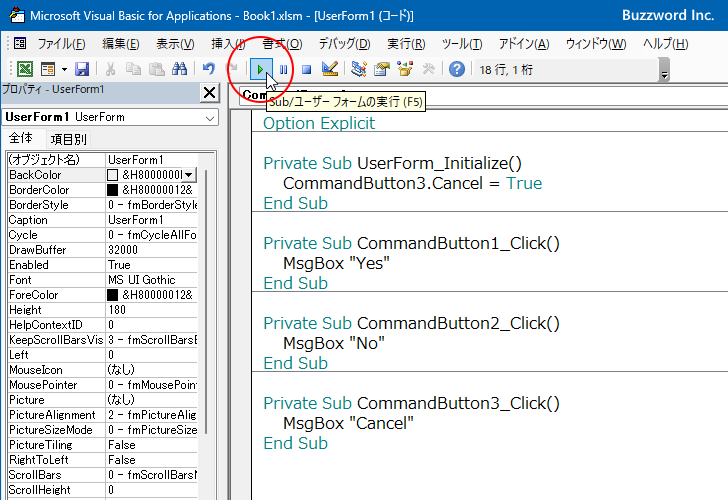Open the code window object combo box
This screenshot has height=500, width=728.
tap(483, 95)
